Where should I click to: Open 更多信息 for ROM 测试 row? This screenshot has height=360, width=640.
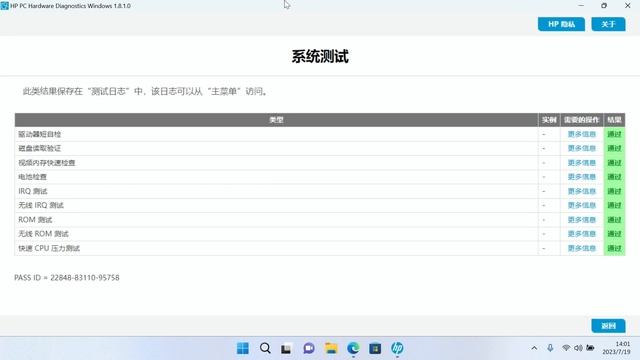click(582, 220)
